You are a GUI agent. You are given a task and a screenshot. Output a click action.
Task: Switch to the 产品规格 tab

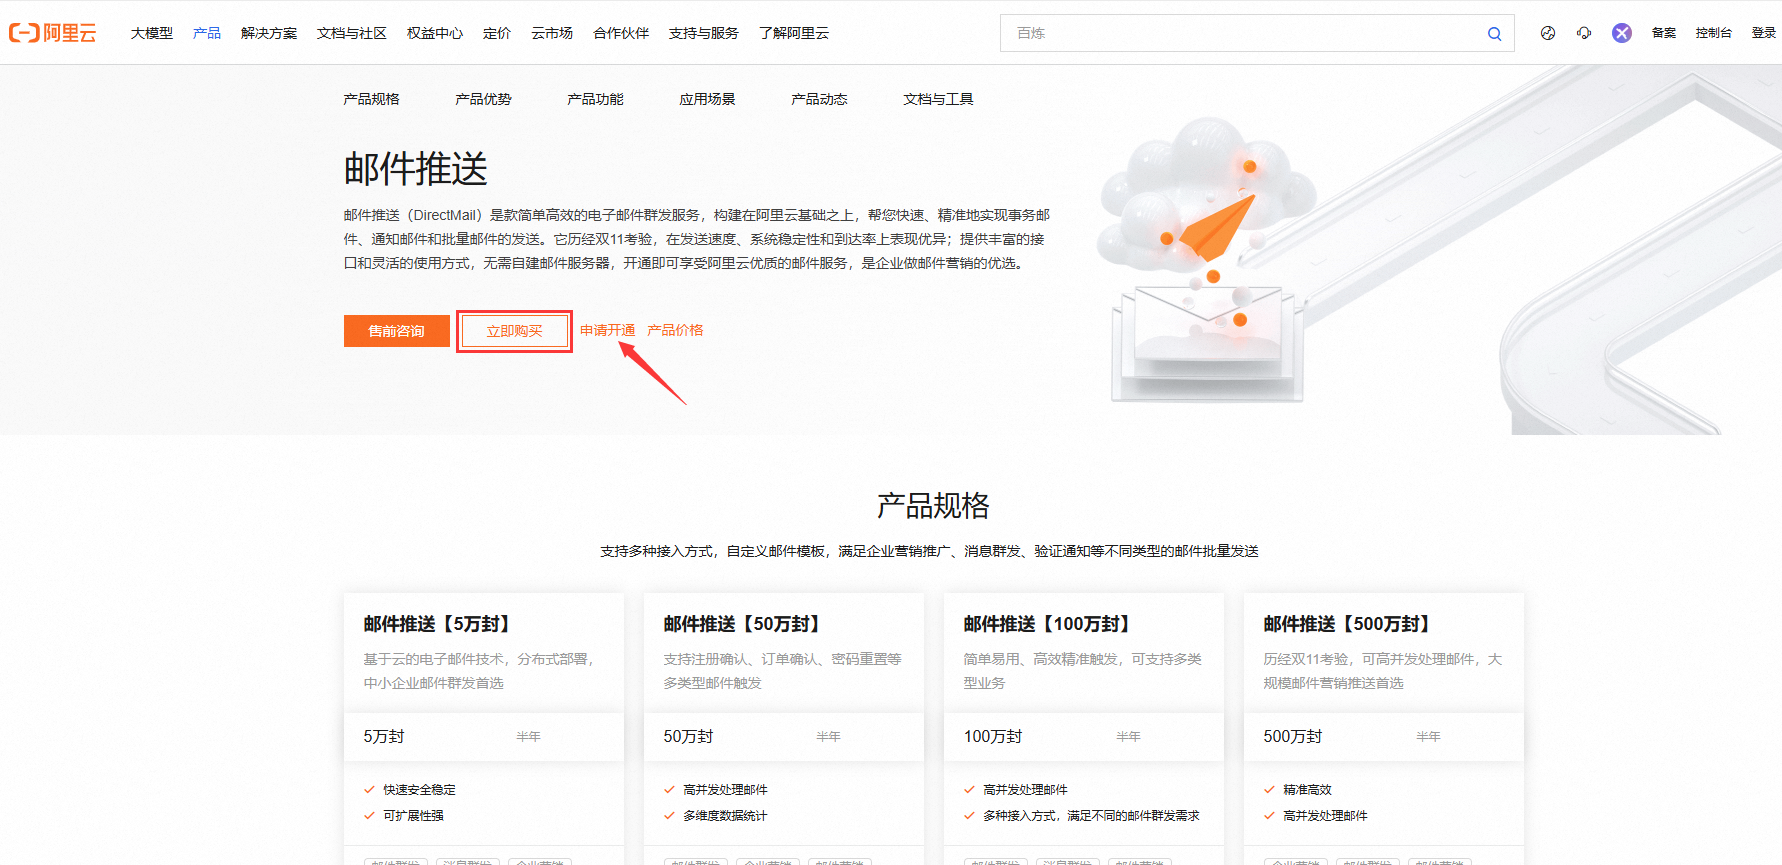tap(371, 99)
